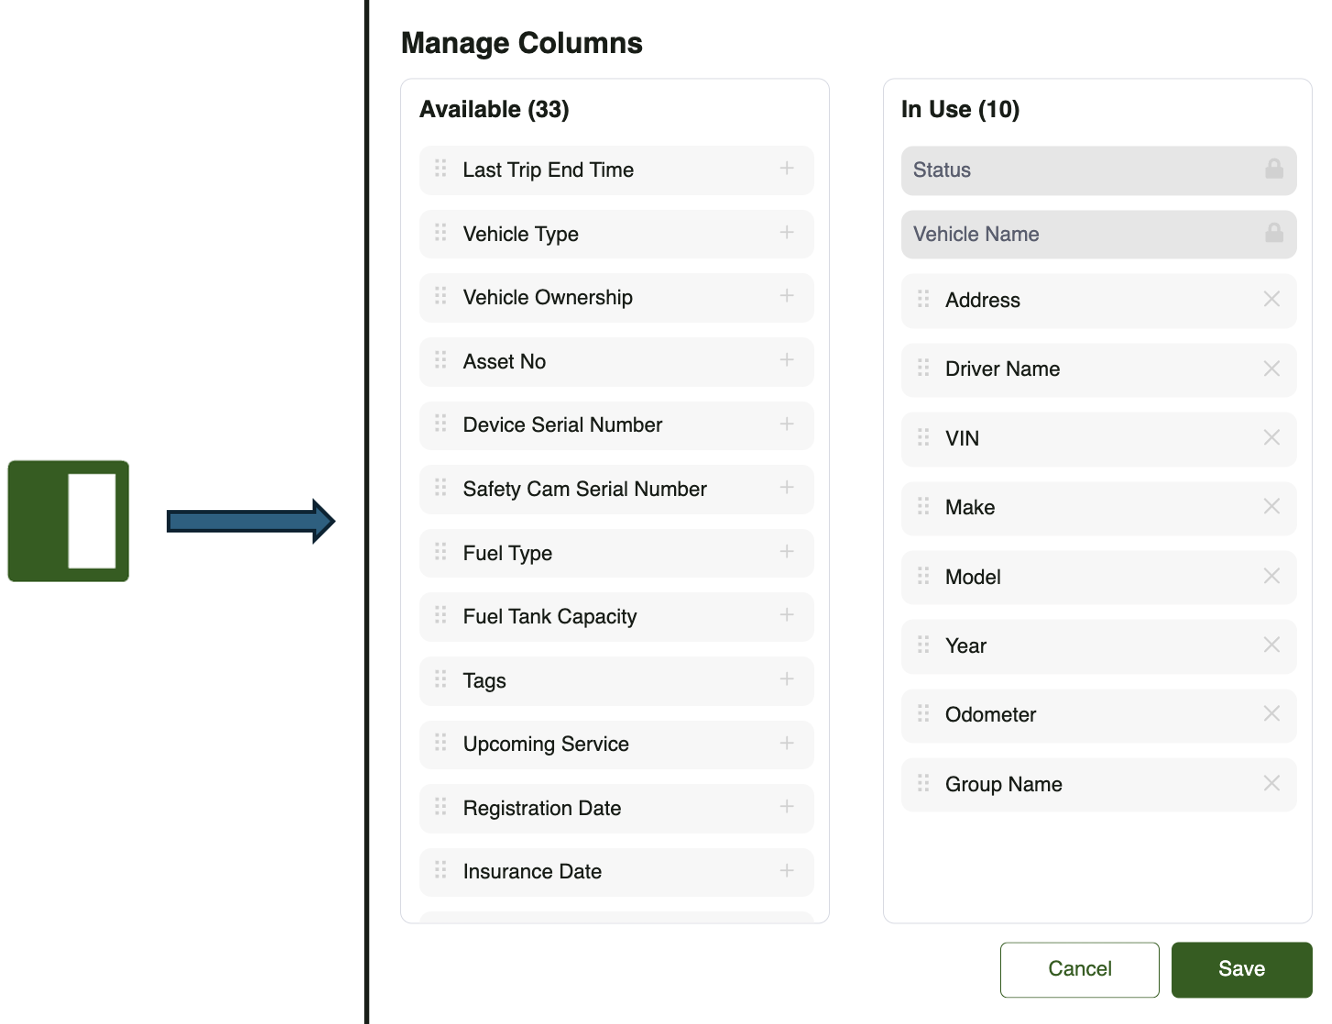Click the "Model" column label
Image resolution: width=1332 pixels, height=1024 pixels.
[973, 577]
